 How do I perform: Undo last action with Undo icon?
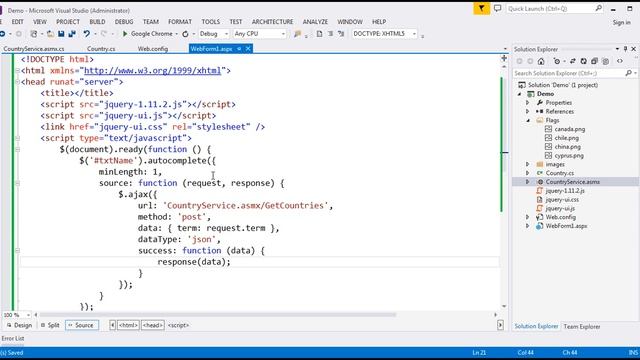87,34
